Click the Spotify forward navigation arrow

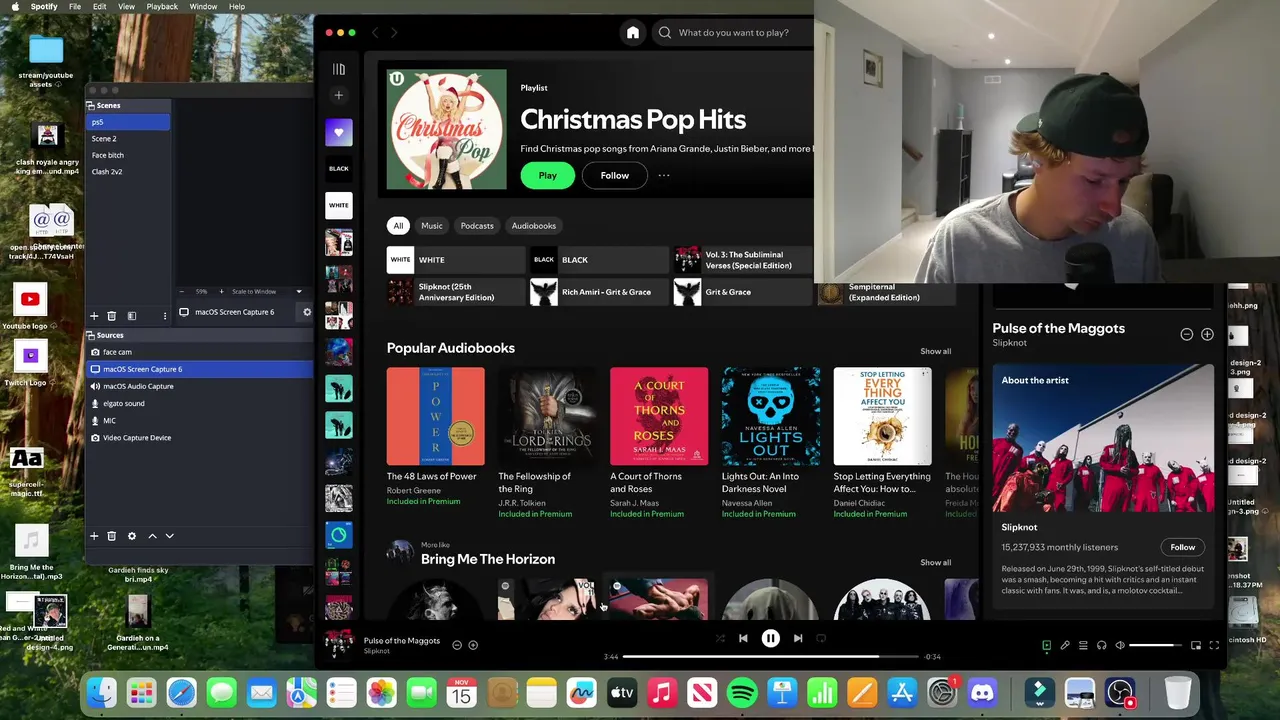tap(394, 33)
